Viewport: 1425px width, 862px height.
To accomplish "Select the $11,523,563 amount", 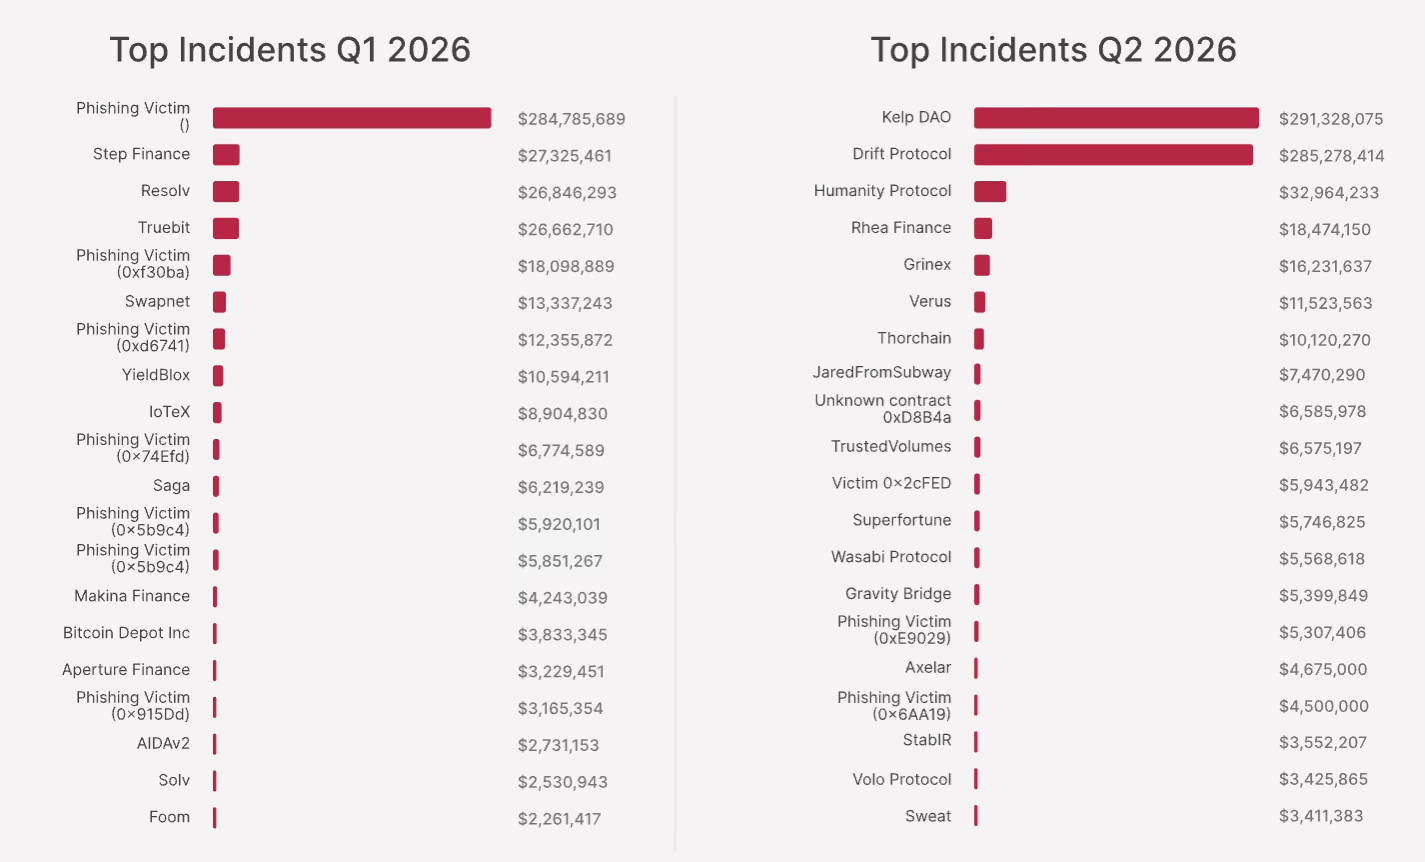I will [1325, 304].
